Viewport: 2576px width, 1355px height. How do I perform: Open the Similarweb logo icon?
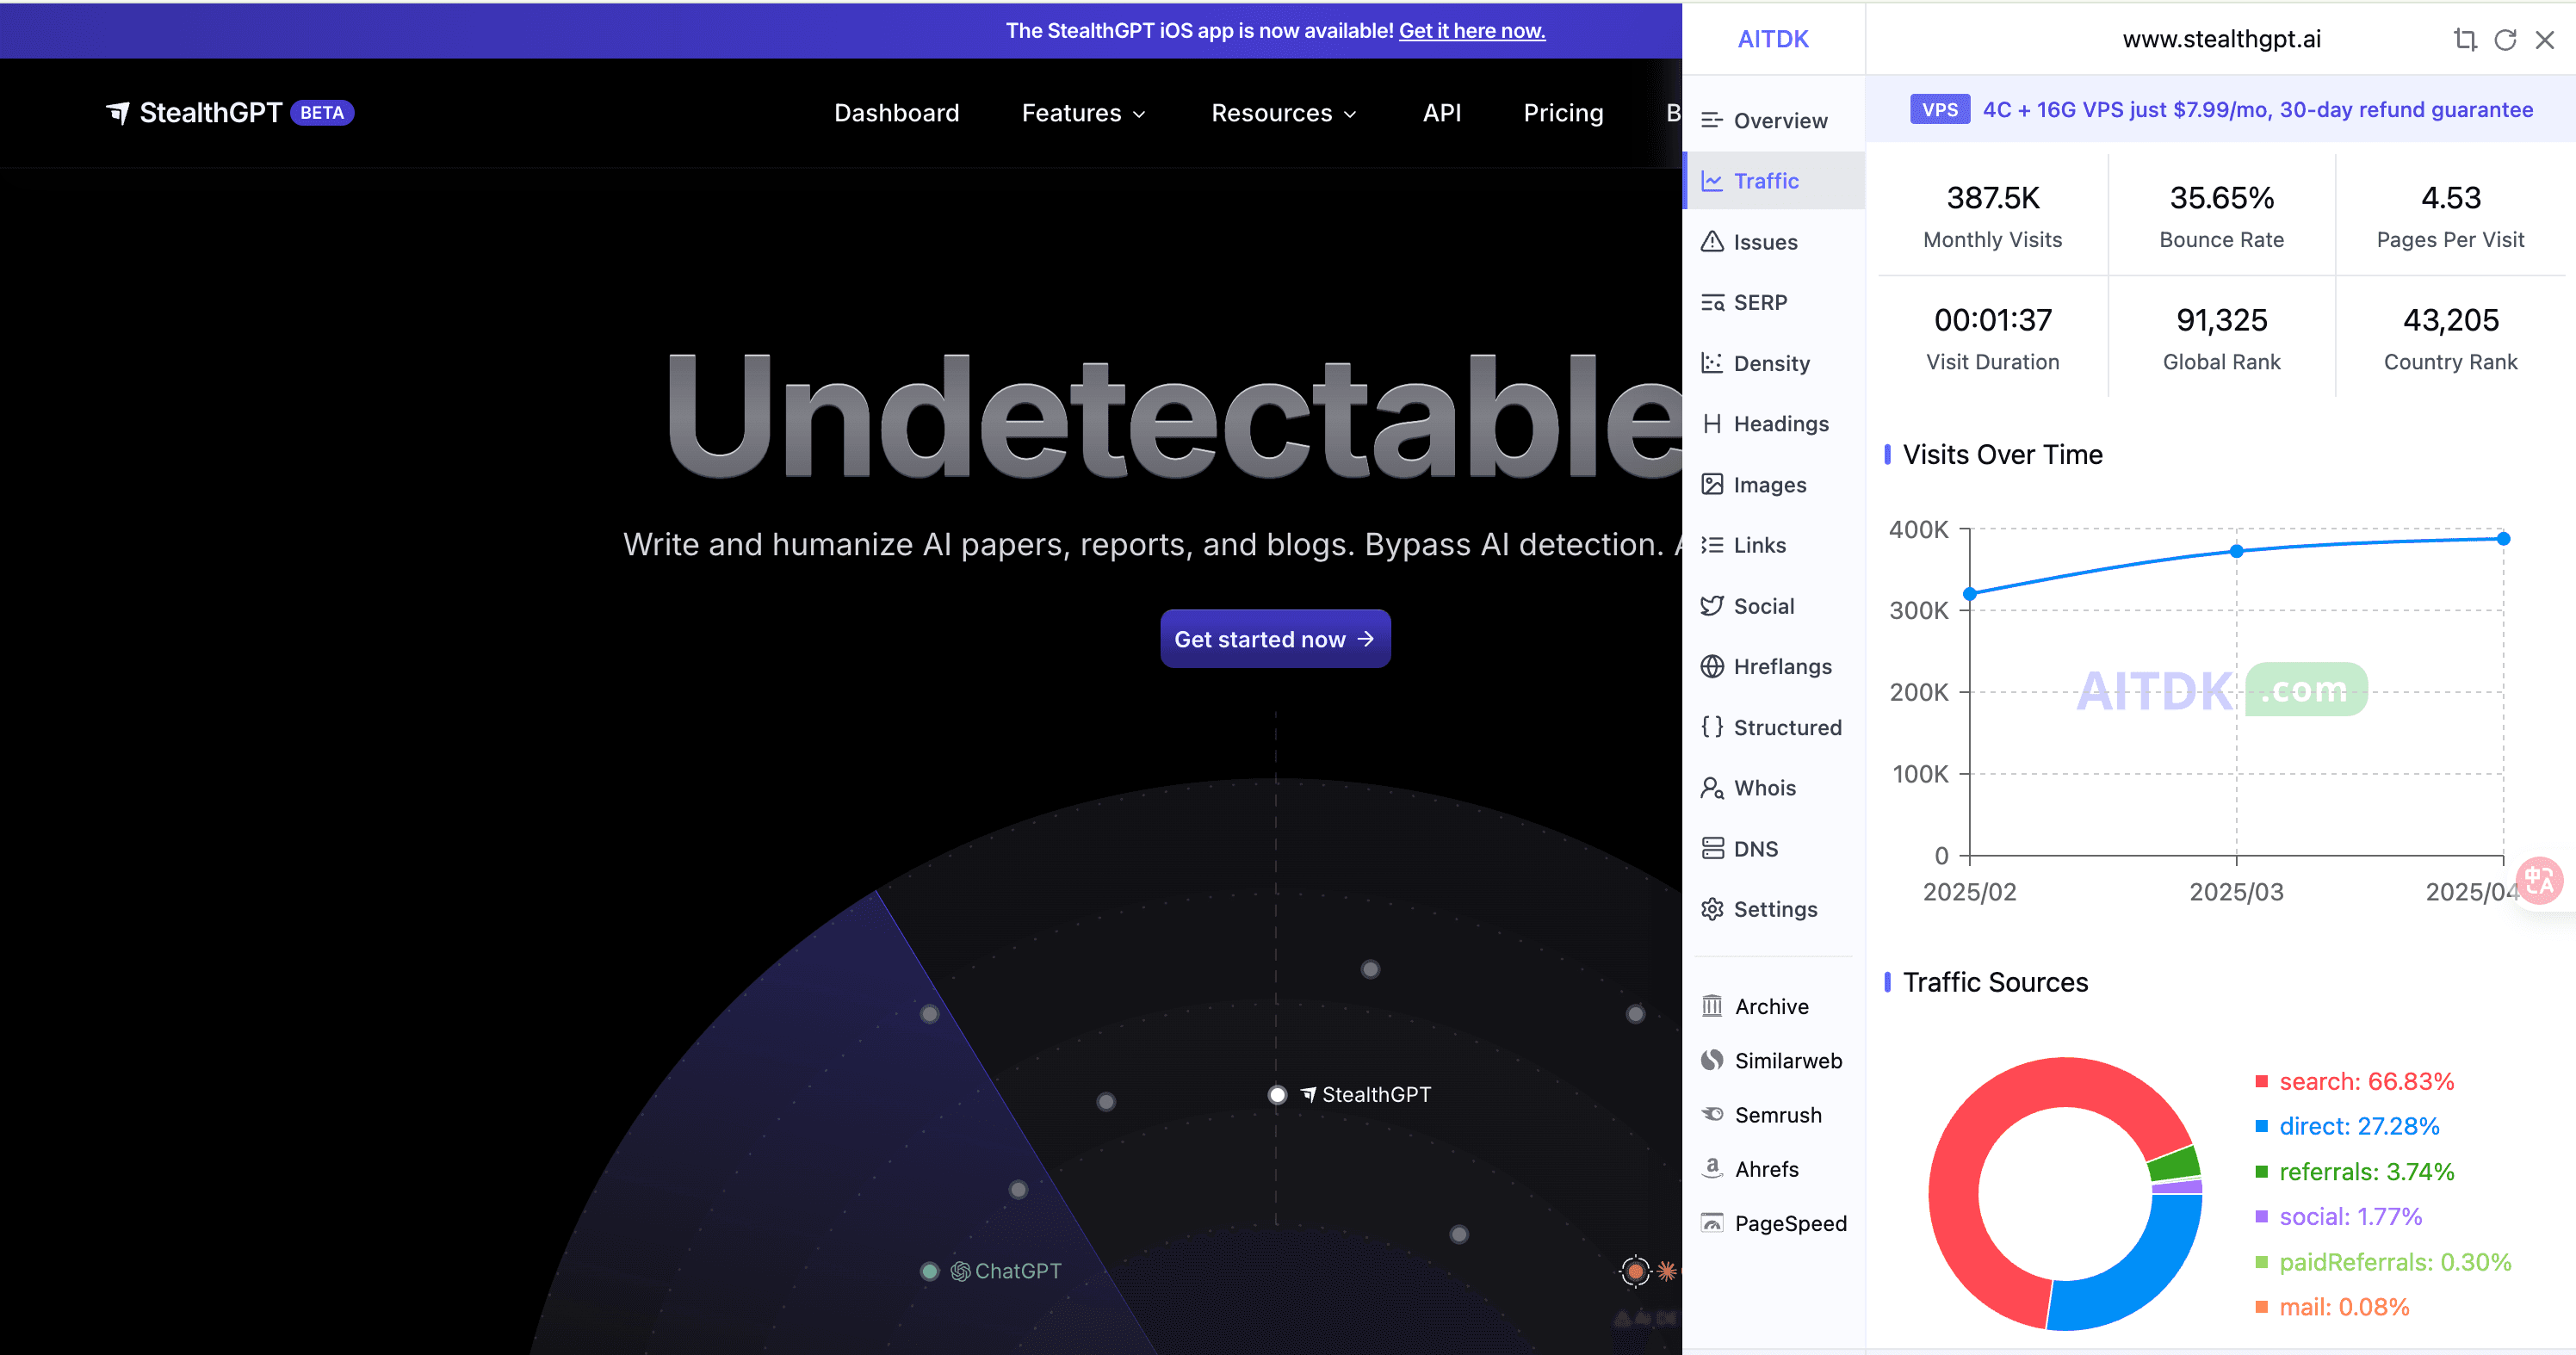tap(1712, 1060)
